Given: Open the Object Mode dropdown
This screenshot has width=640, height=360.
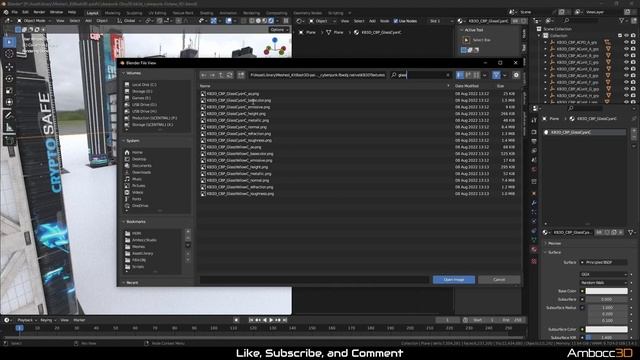Looking at the screenshot, I should [34, 21].
